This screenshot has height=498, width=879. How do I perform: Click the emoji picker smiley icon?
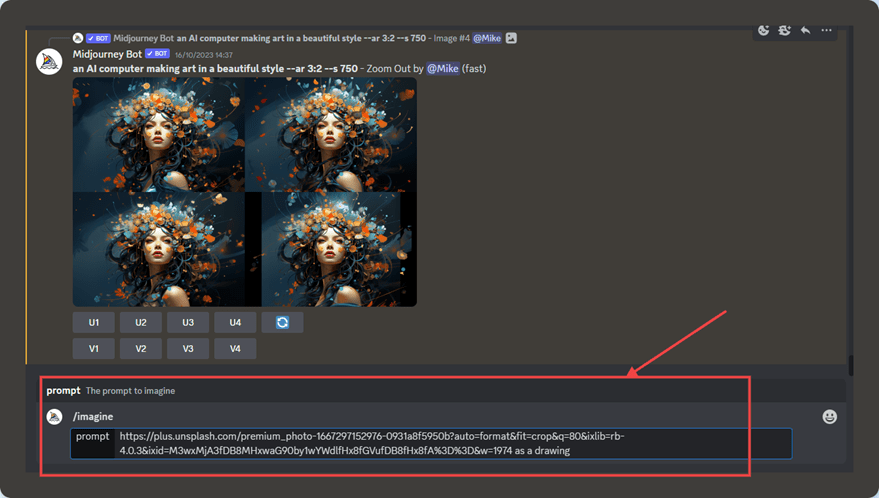coord(829,416)
